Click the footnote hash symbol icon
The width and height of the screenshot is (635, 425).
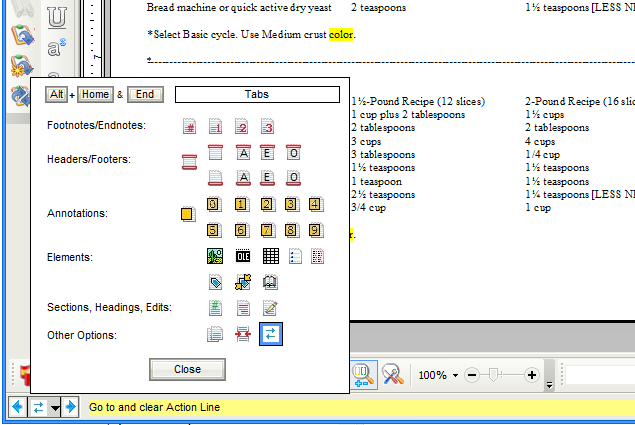[189, 126]
